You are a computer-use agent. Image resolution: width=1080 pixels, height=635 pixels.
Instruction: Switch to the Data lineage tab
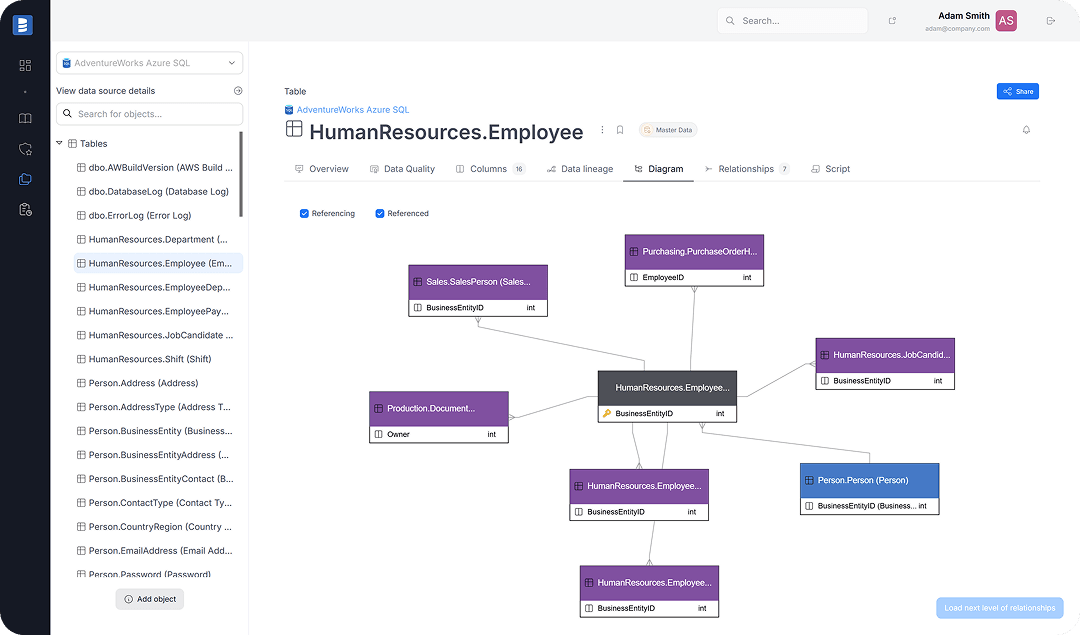(x=580, y=169)
